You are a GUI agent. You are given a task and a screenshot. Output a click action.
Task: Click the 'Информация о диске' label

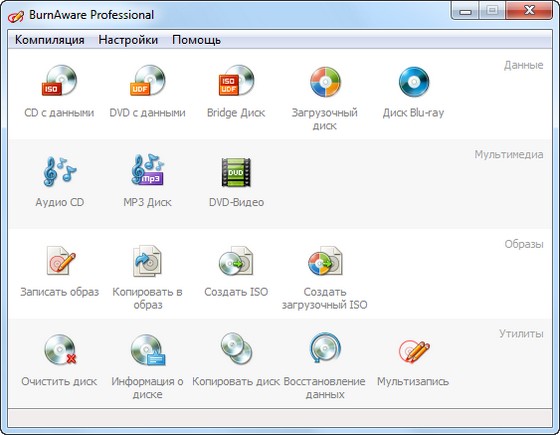pos(148,388)
